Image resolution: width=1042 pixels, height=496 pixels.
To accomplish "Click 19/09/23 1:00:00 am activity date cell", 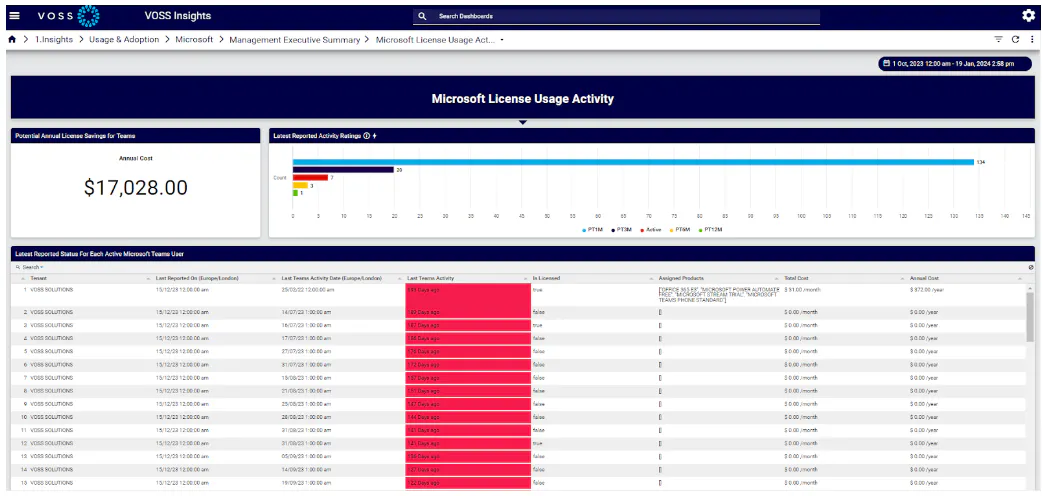I will (306, 482).
